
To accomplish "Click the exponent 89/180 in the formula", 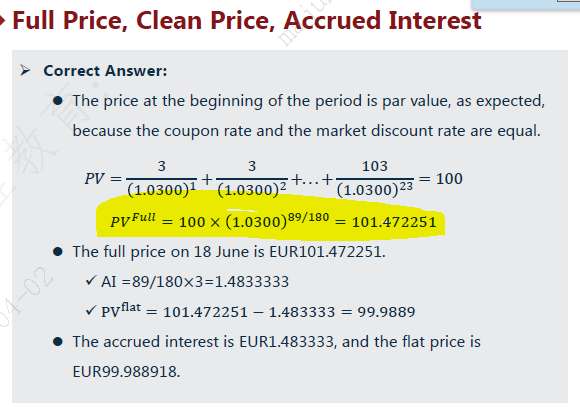I will (308, 217).
